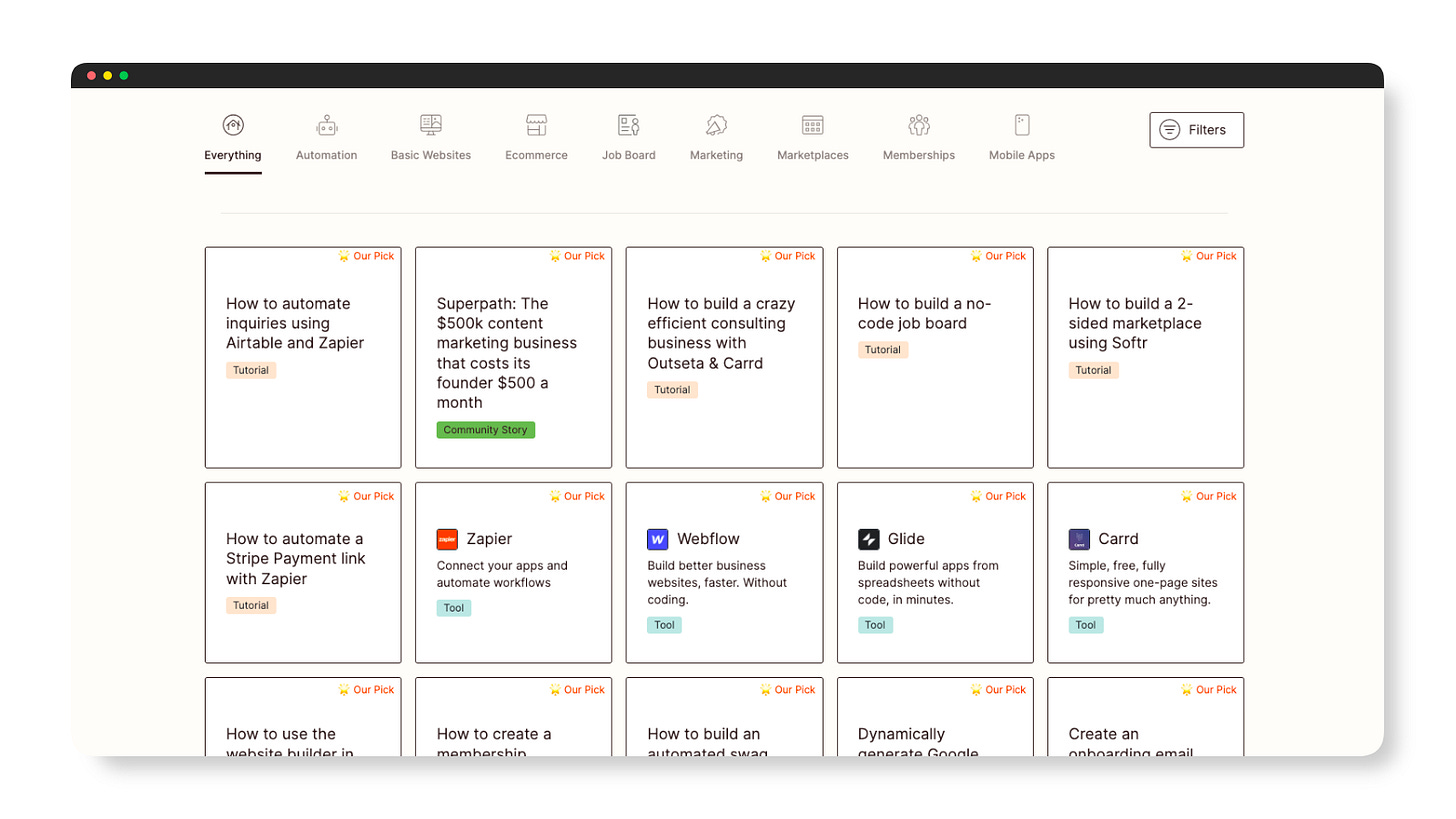Click 'Our Pick' badge on Zapier card
This screenshot has height=819, width=1456.
coord(577,496)
